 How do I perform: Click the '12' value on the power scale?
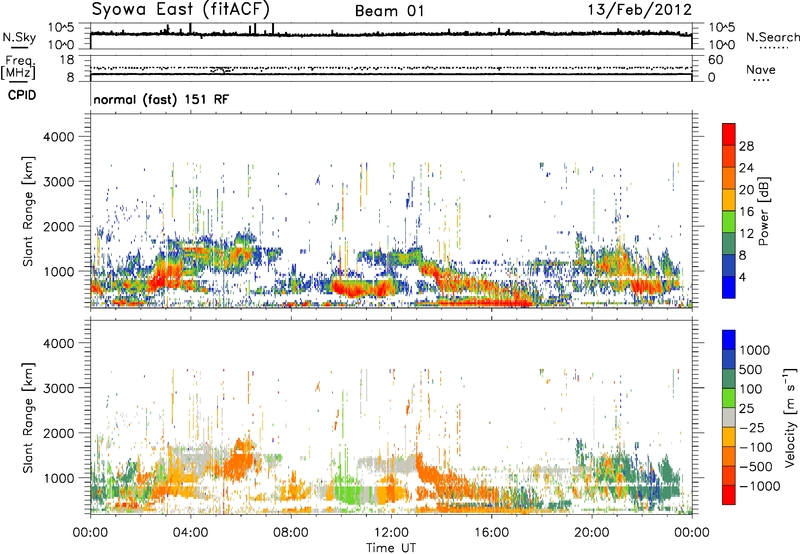pos(746,234)
